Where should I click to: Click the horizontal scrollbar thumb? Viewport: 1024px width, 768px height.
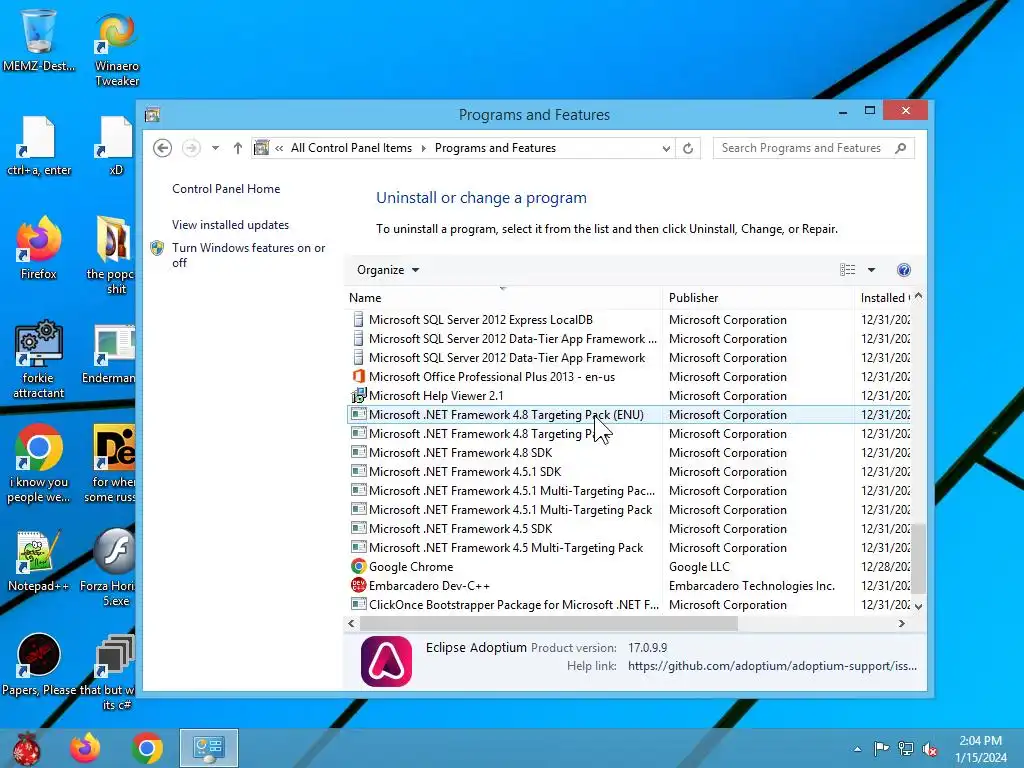coord(549,624)
